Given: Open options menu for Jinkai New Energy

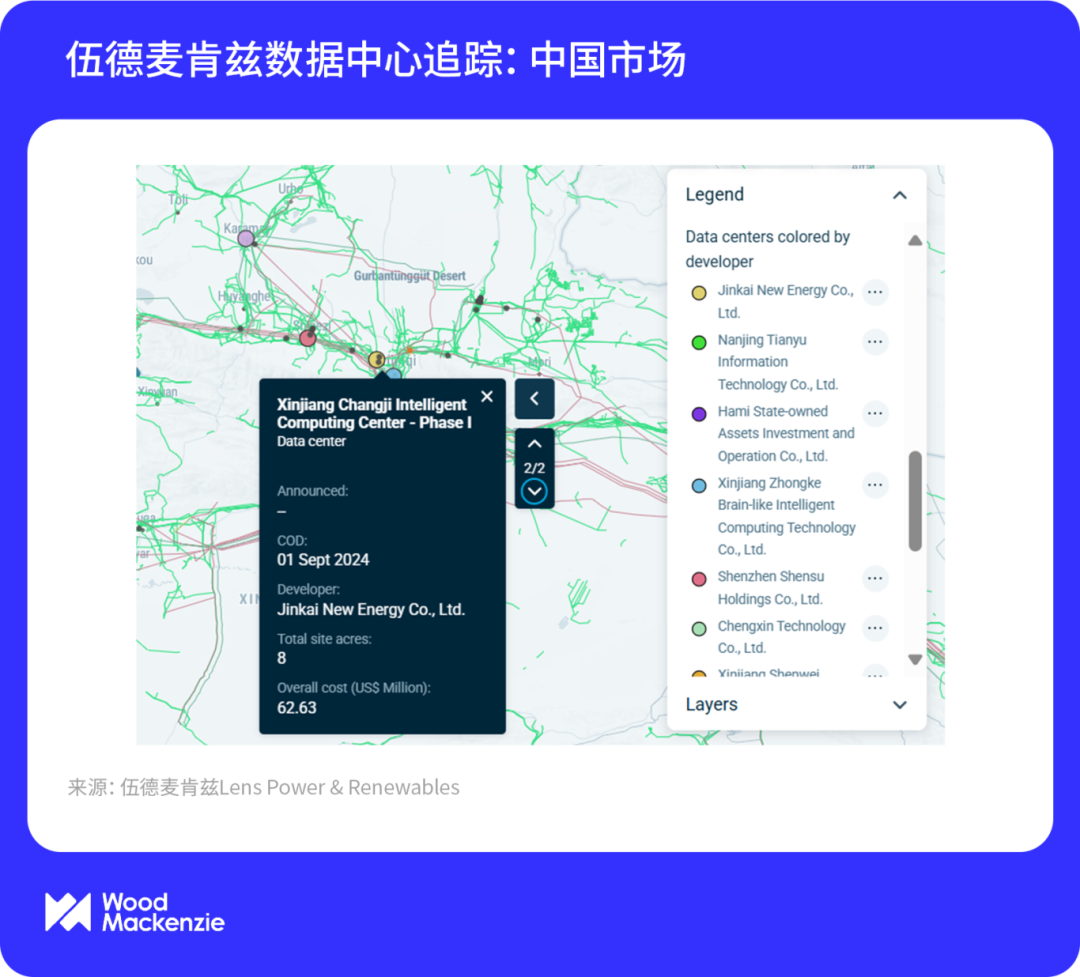Looking at the screenshot, I should click(x=875, y=292).
